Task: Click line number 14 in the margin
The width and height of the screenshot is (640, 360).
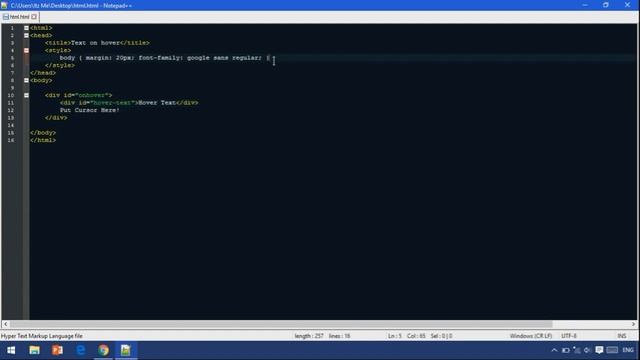Action: coord(11,125)
